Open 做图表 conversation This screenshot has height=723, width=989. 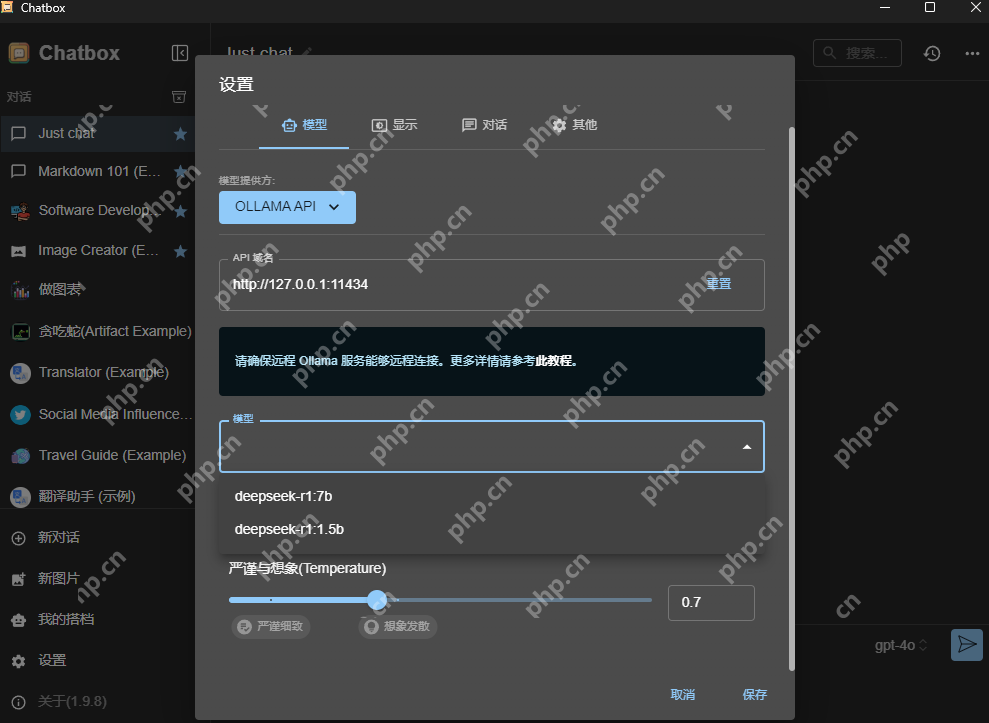click(x=98, y=290)
